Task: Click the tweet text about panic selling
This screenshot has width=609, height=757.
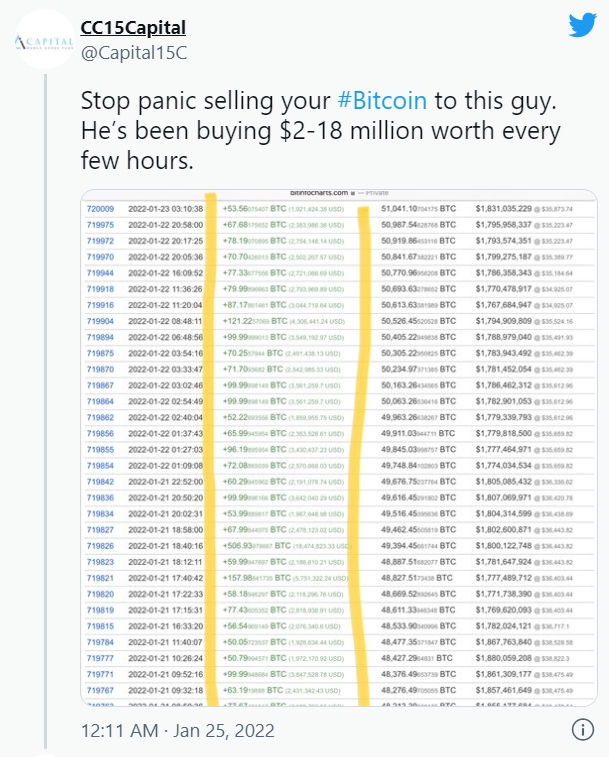Action: (x=321, y=130)
